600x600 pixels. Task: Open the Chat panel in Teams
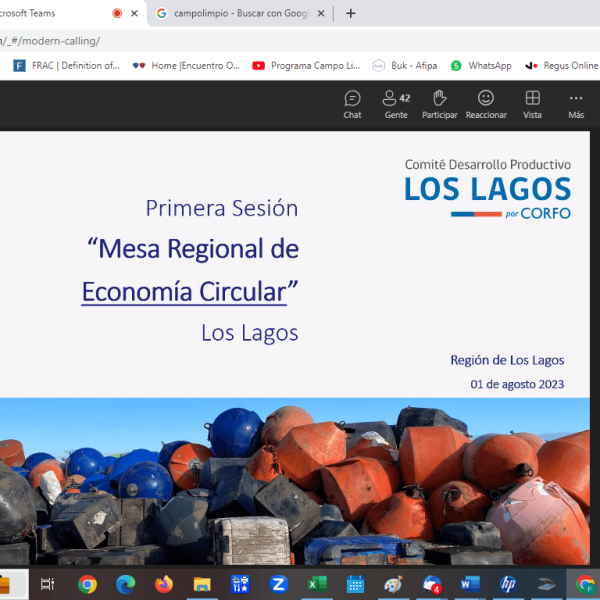352,104
